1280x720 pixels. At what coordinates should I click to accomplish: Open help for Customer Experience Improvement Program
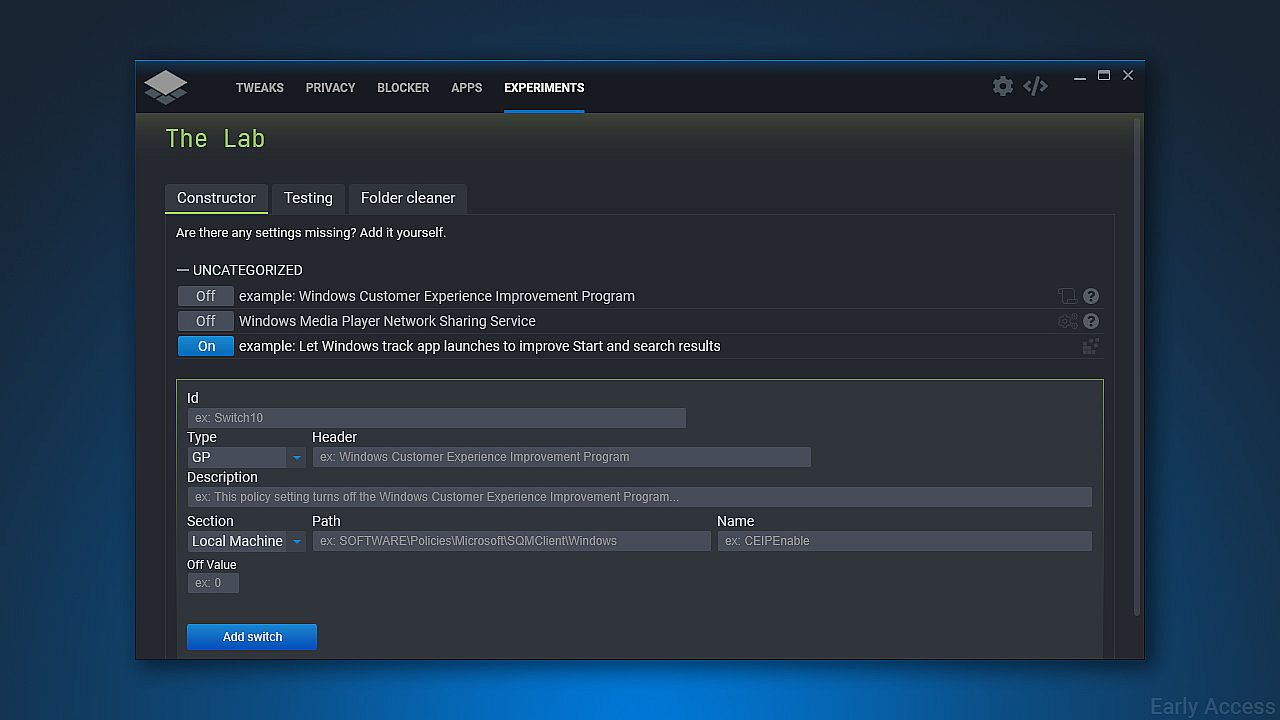click(x=1091, y=296)
